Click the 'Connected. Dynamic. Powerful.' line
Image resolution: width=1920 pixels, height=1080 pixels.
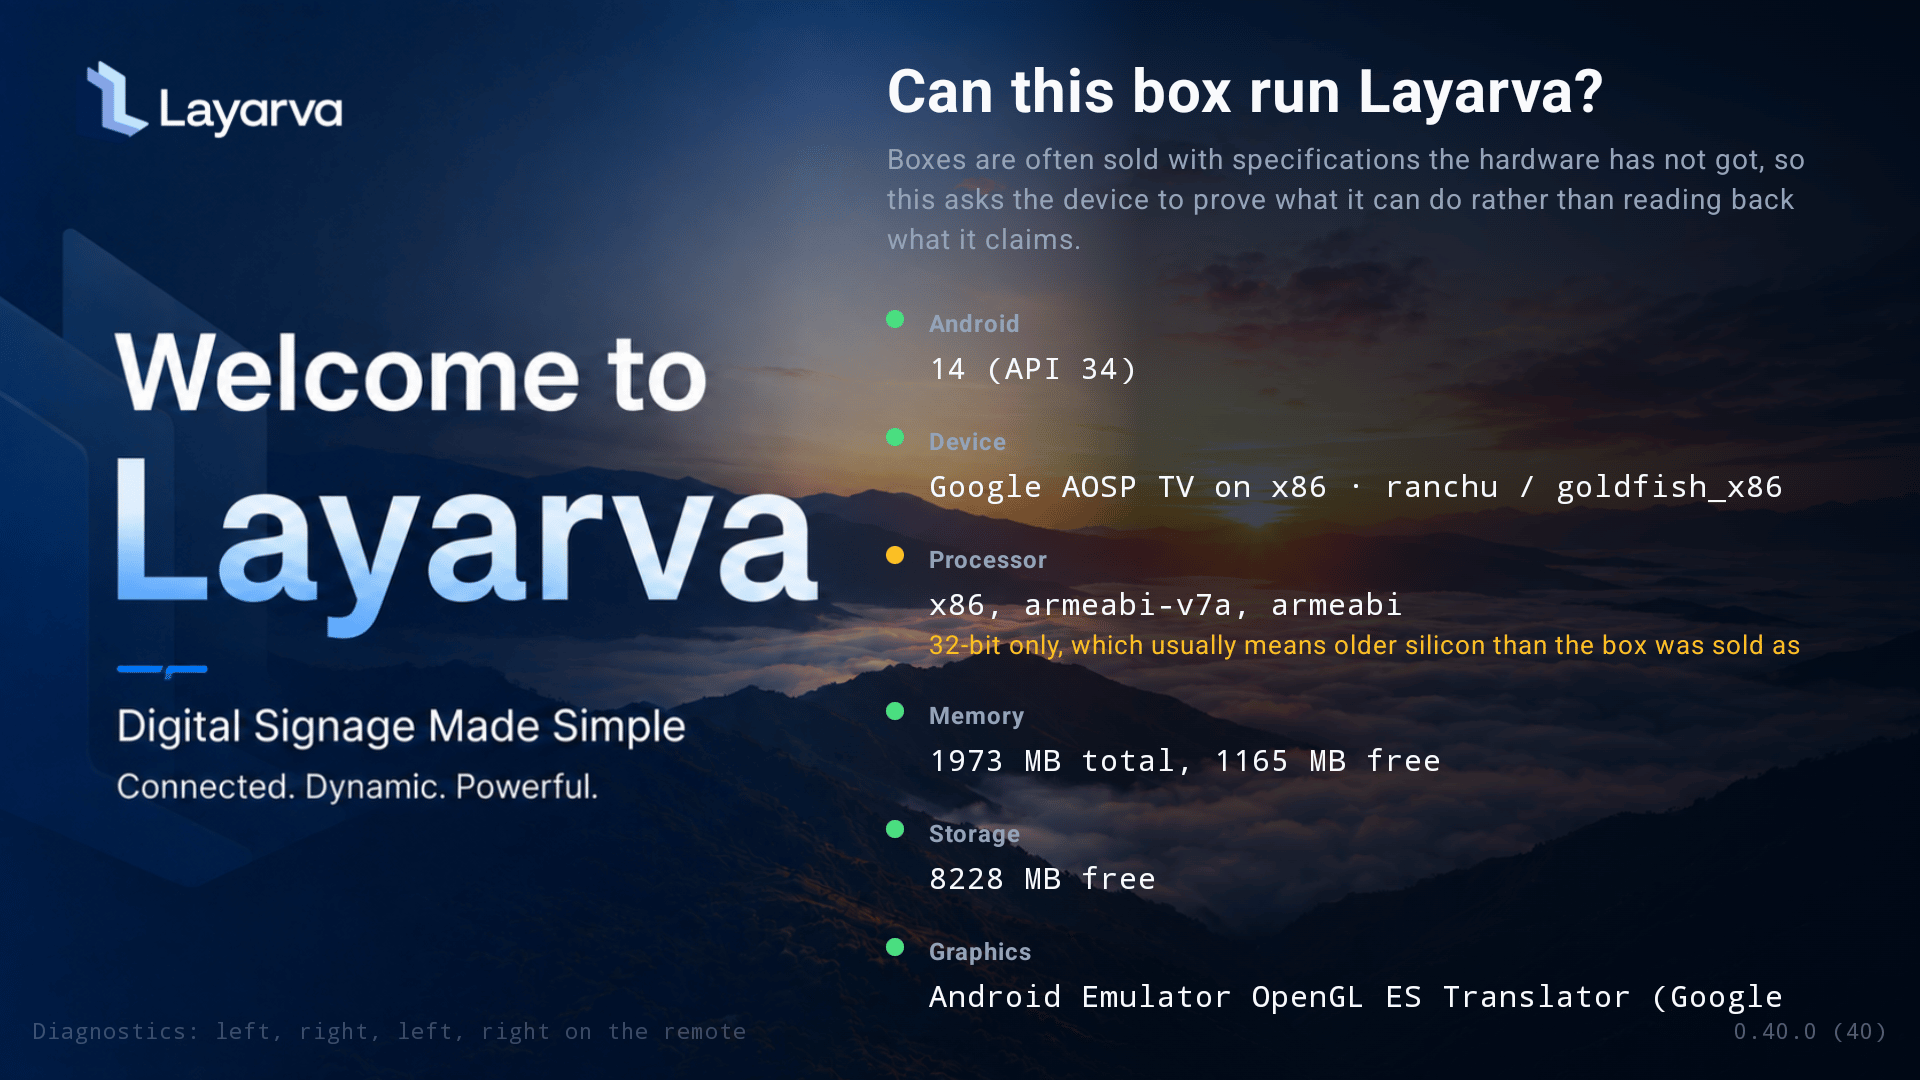(357, 787)
